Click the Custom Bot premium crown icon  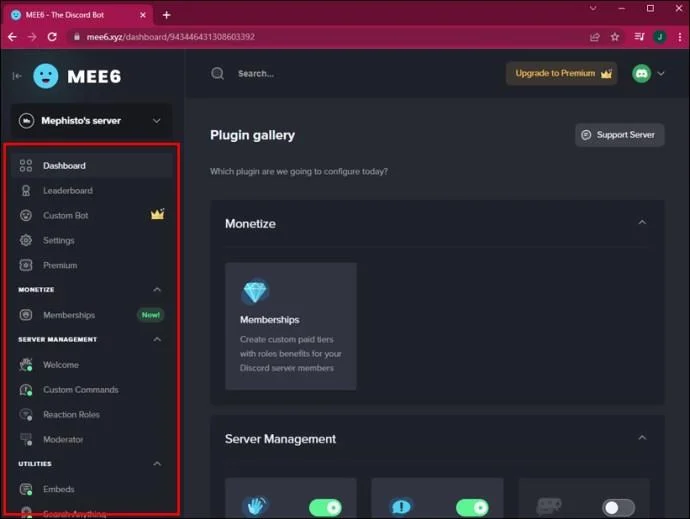coord(158,214)
